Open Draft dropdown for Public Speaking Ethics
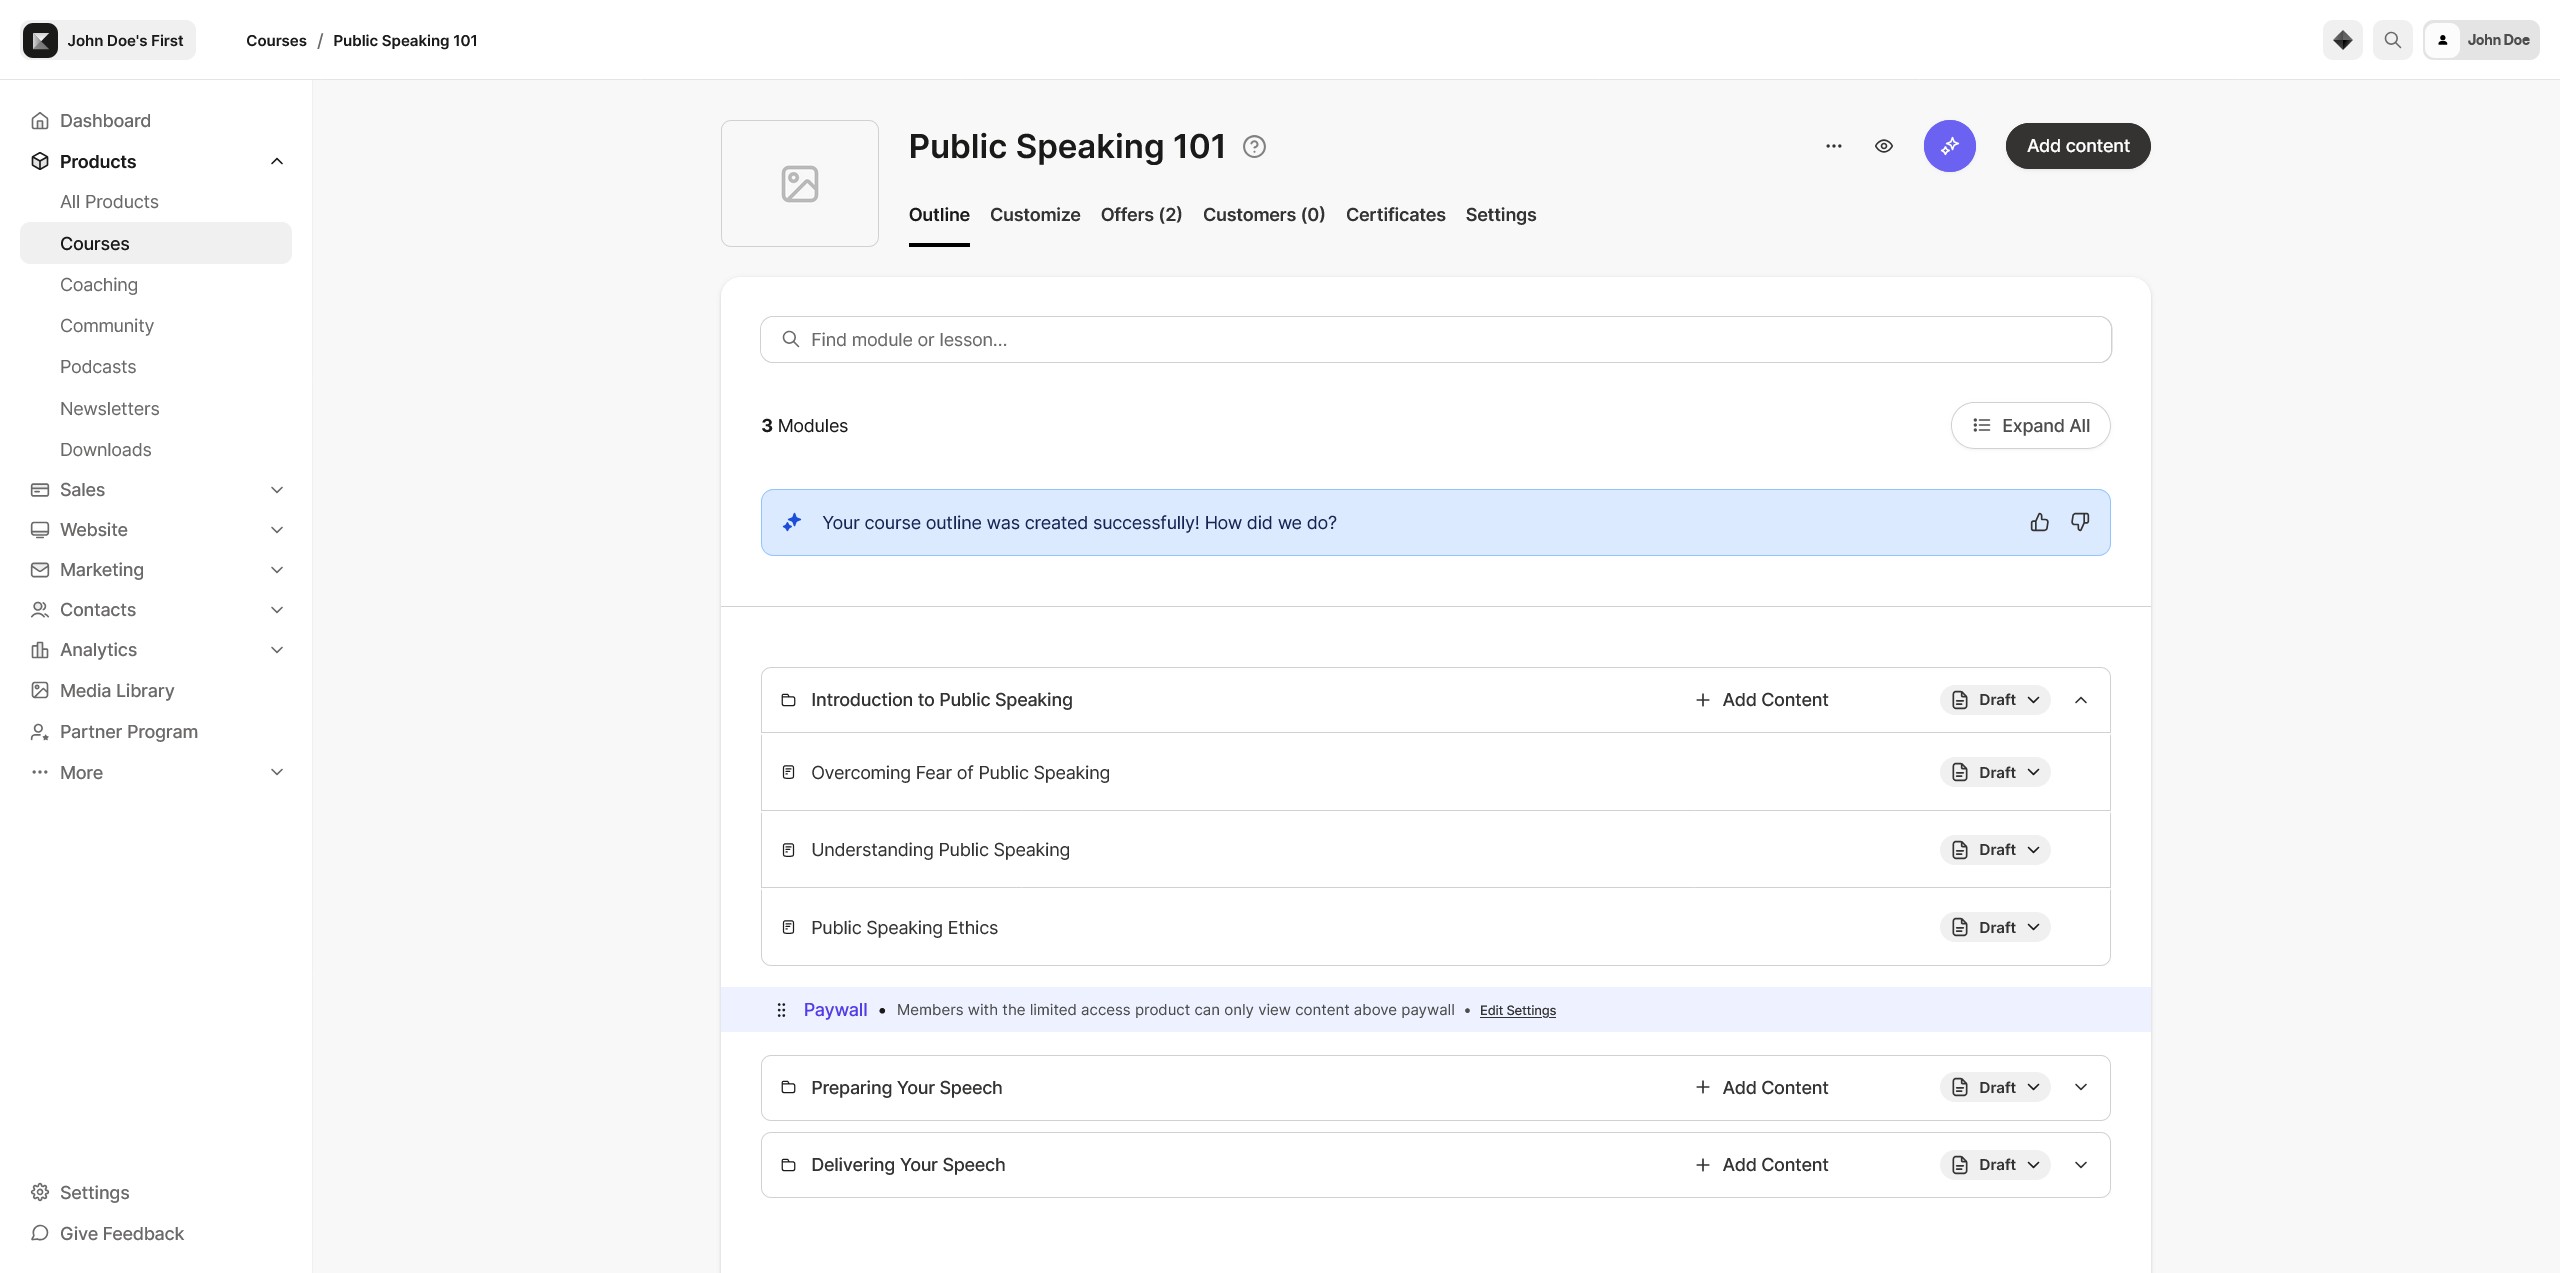Viewport: 2560px width, 1273px height. pyautogui.click(x=1995, y=927)
